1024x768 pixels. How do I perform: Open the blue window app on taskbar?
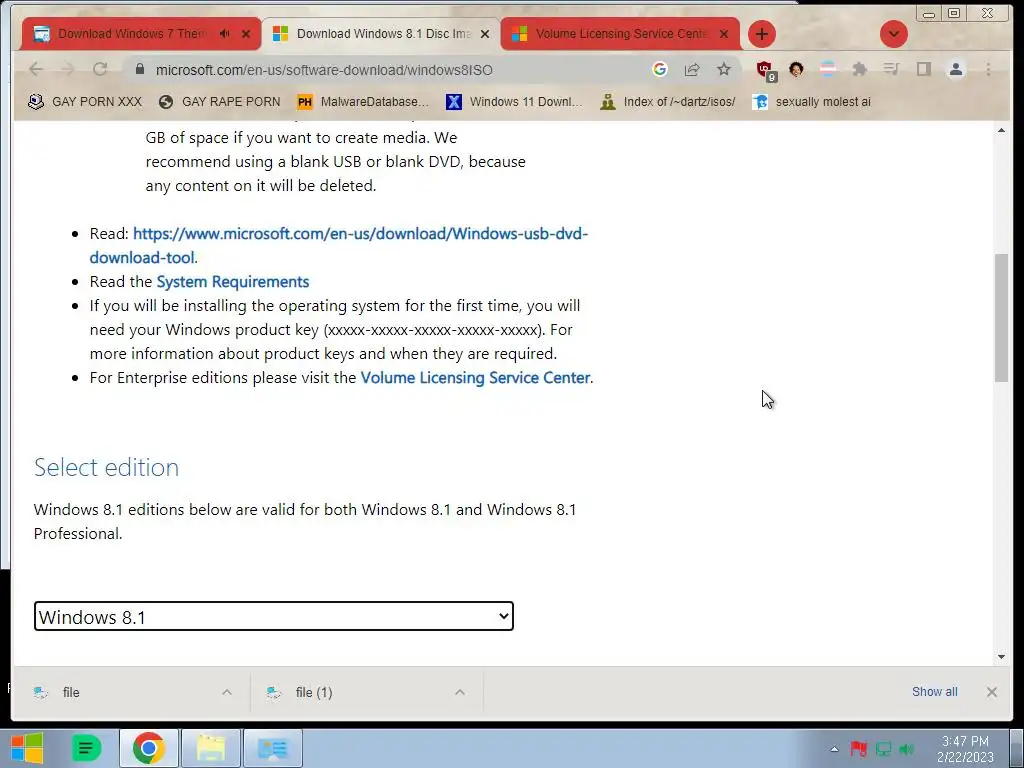273,748
